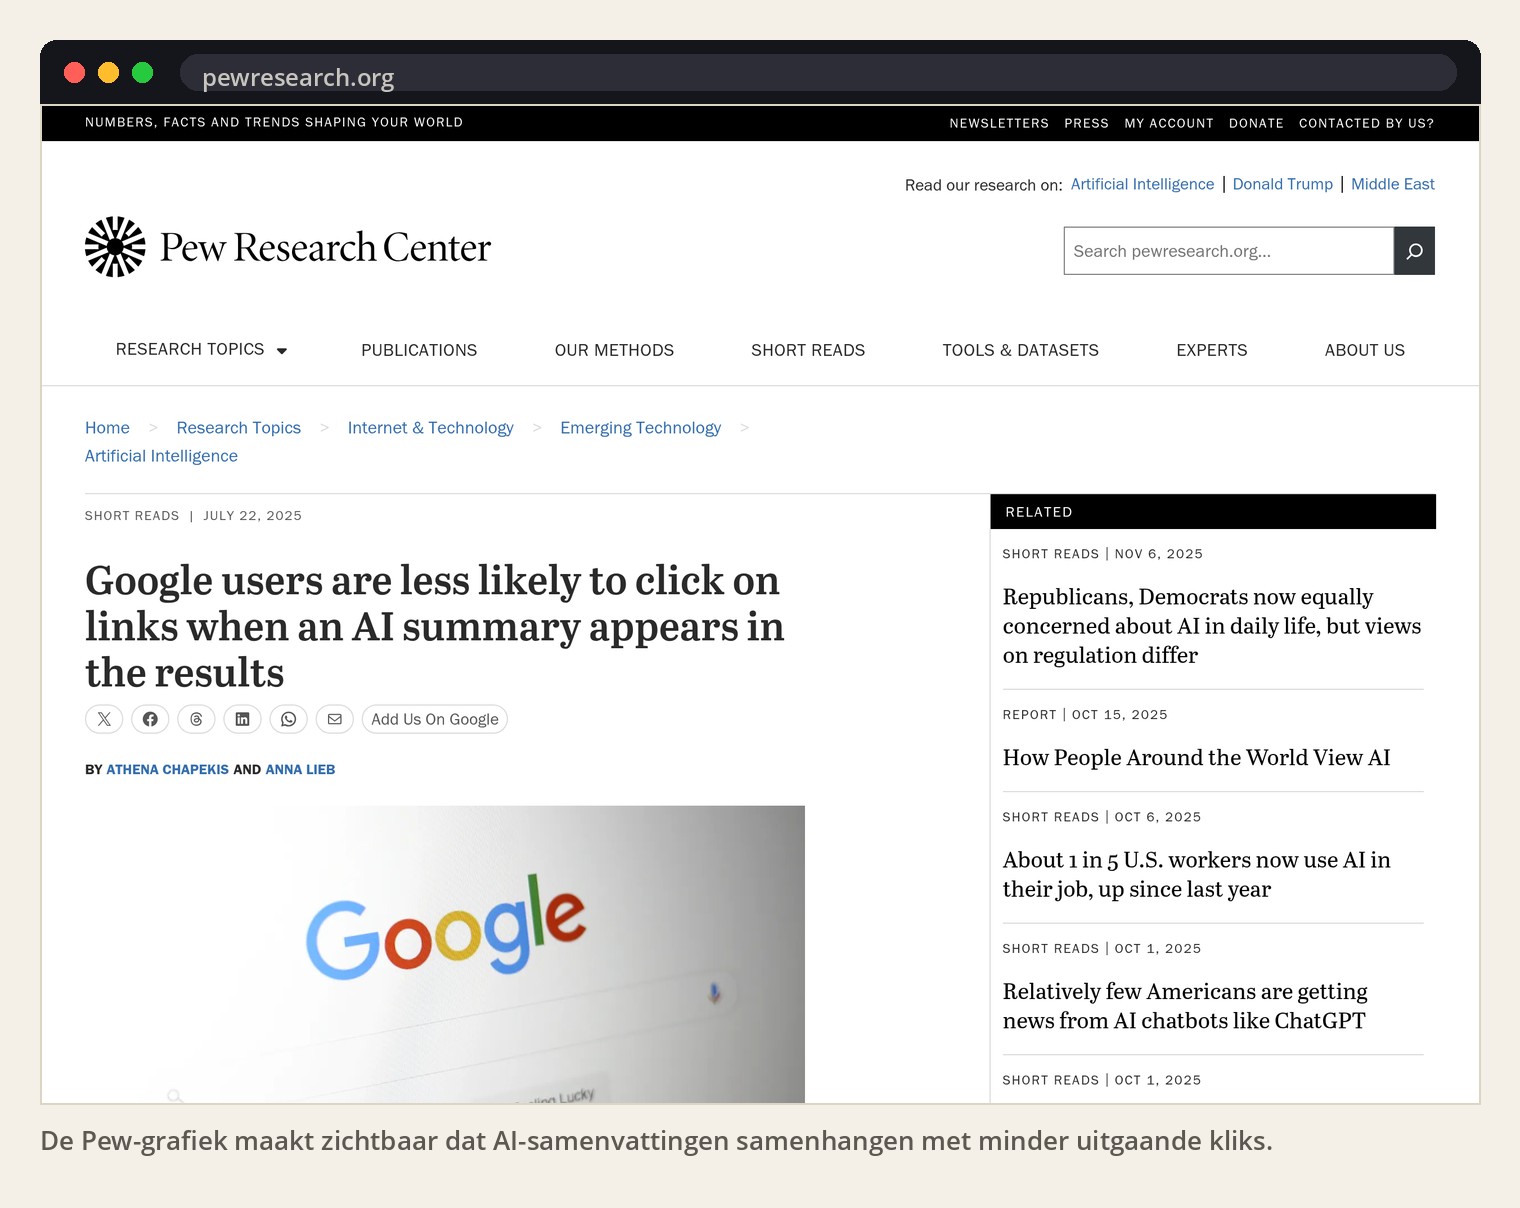Click the REPORT | OCT 15, 2025 label
This screenshot has width=1520, height=1208.
pyautogui.click(x=1085, y=715)
